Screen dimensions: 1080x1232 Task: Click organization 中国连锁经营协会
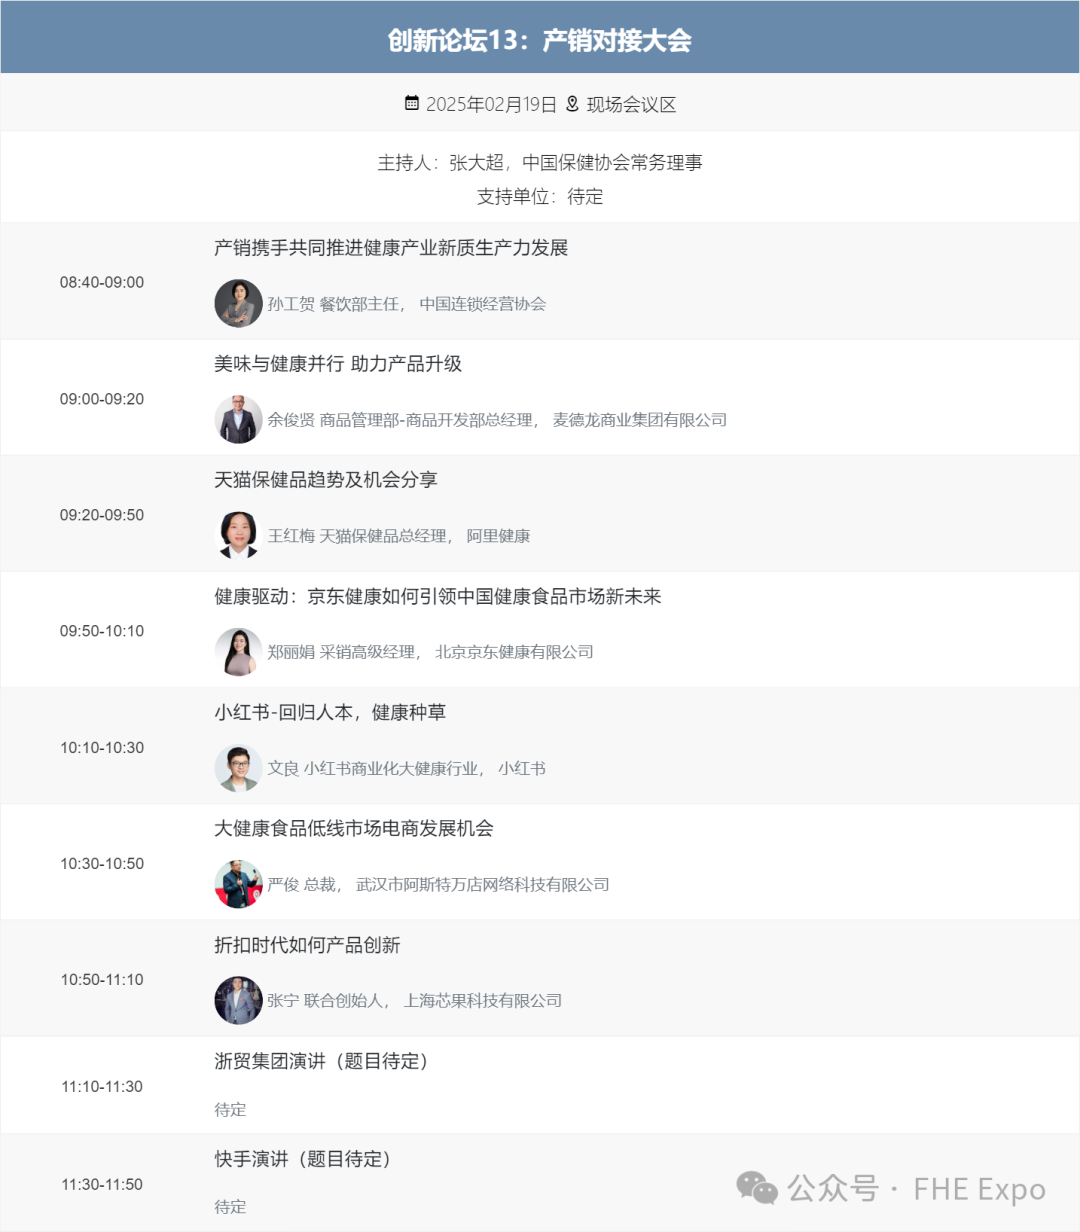(x=483, y=304)
